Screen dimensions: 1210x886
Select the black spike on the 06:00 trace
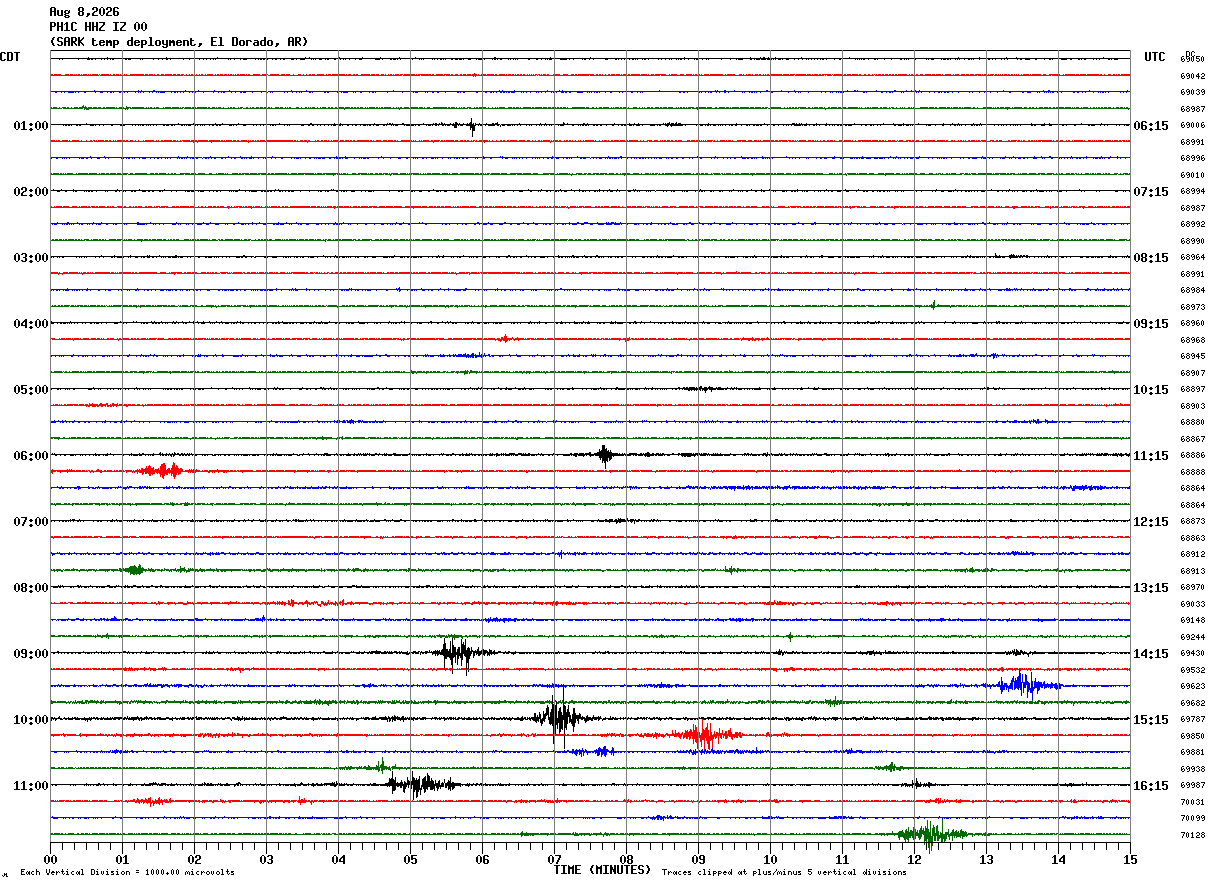pos(605,455)
